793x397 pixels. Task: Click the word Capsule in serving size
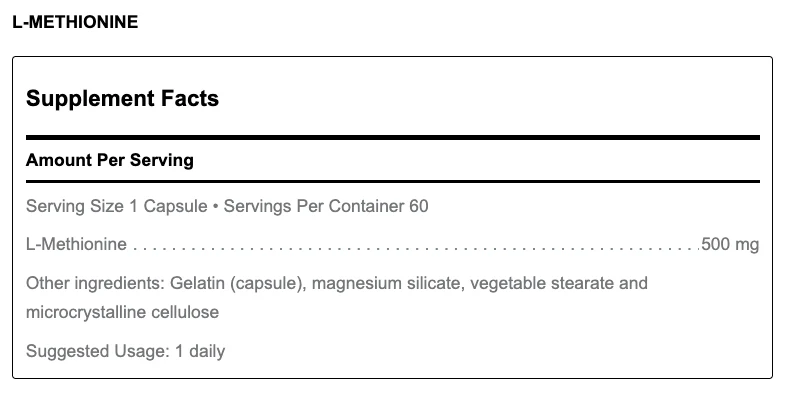[175, 206]
